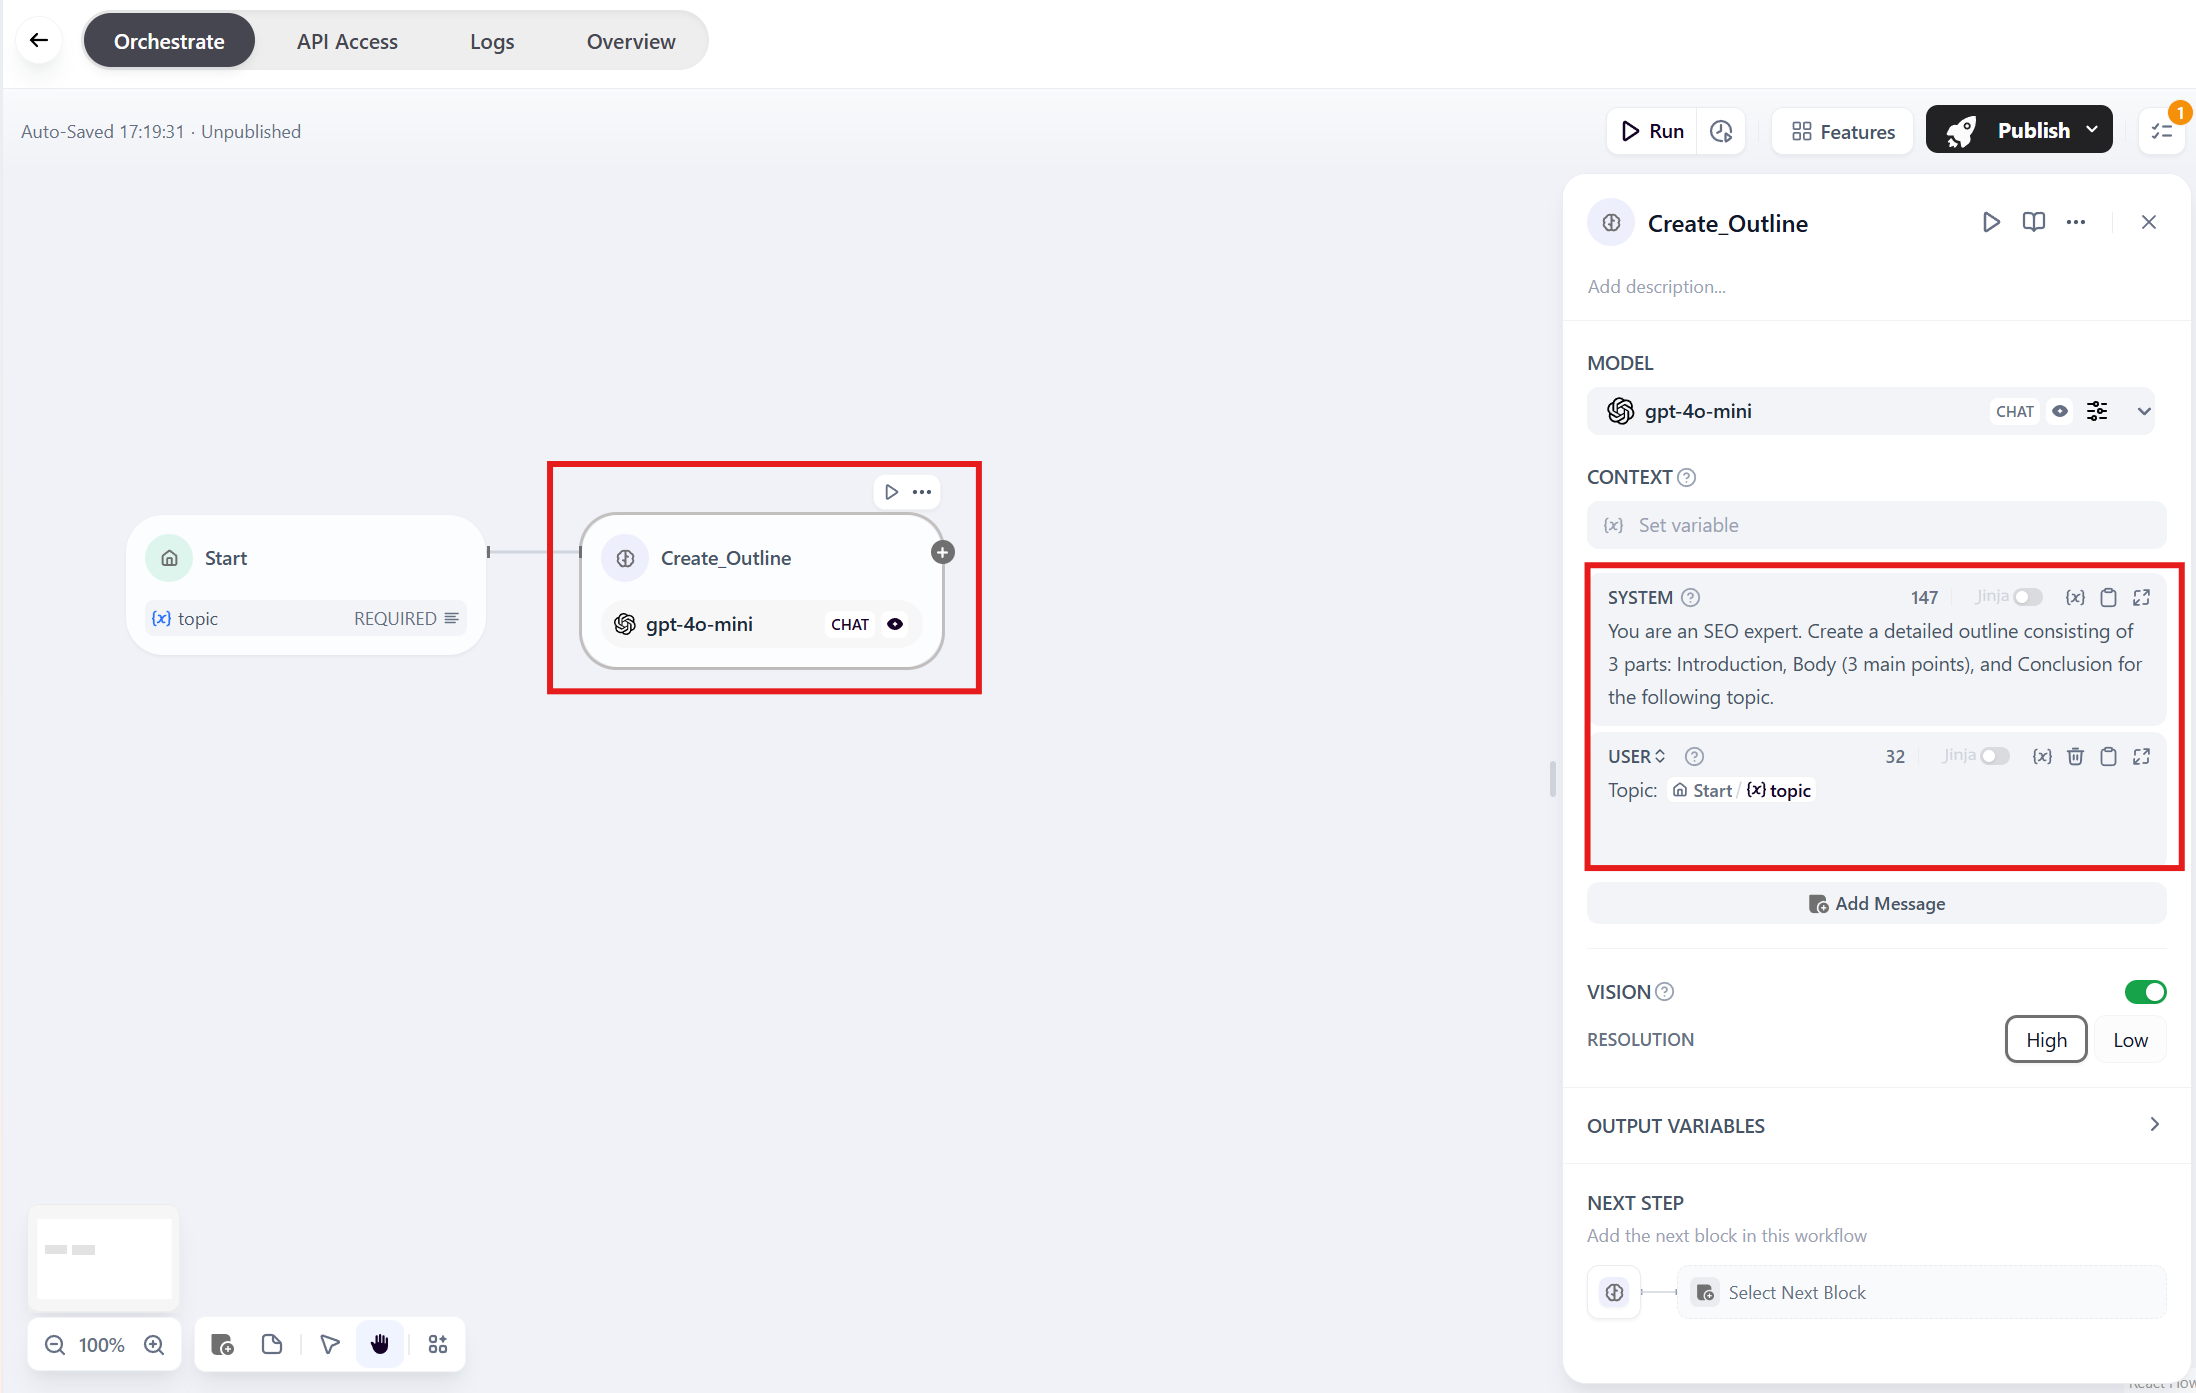Open run history clock icon
Screen dimensions: 2196x1393
point(1721,131)
